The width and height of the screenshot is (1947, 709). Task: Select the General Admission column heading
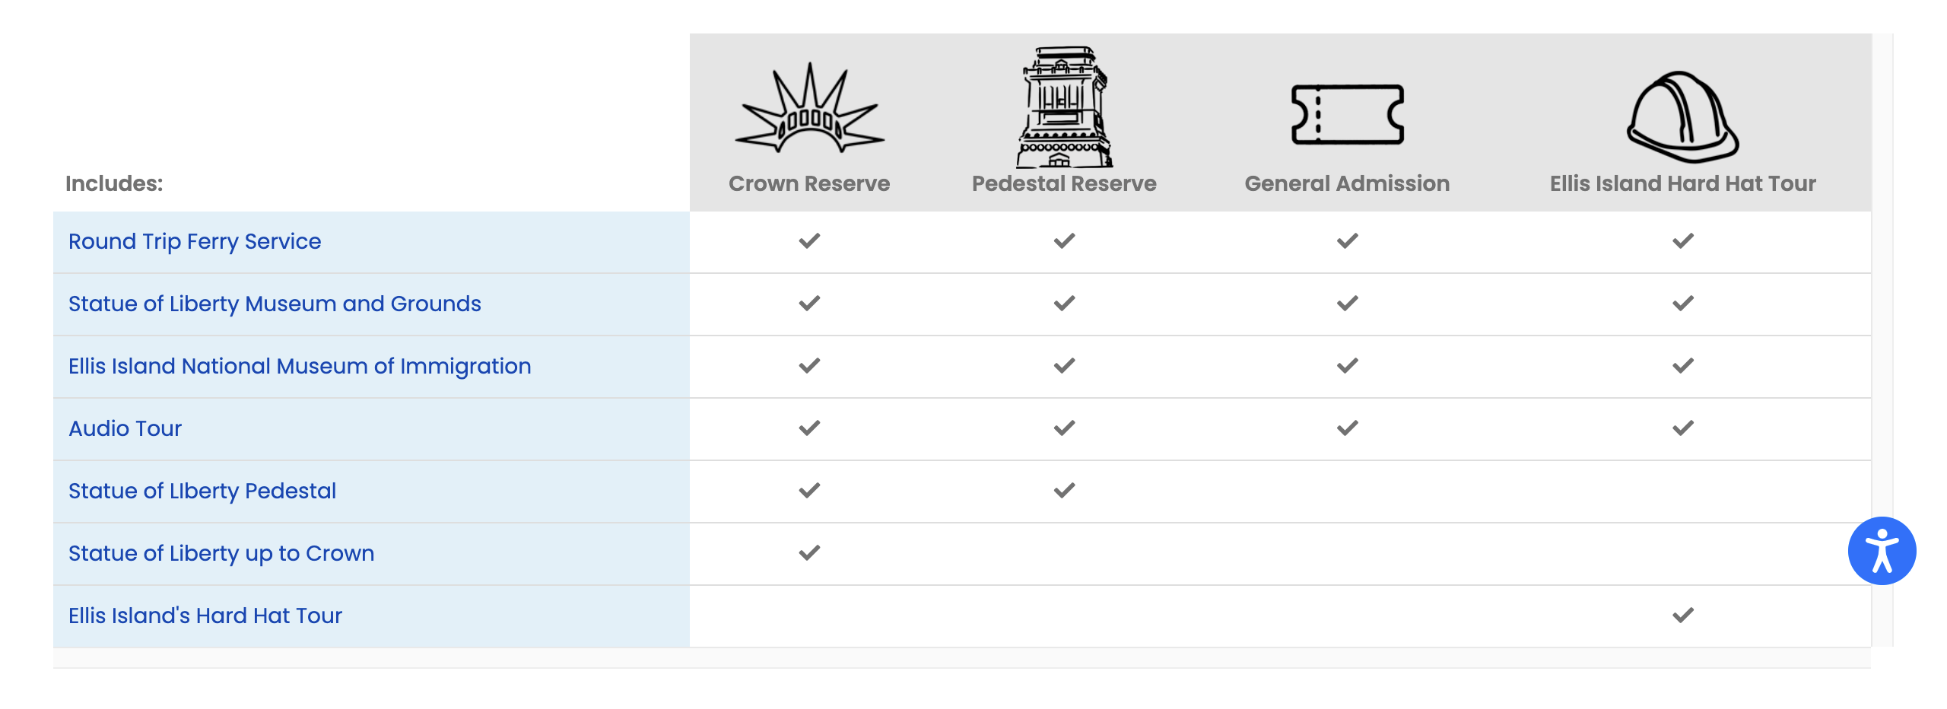click(1347, 184)
